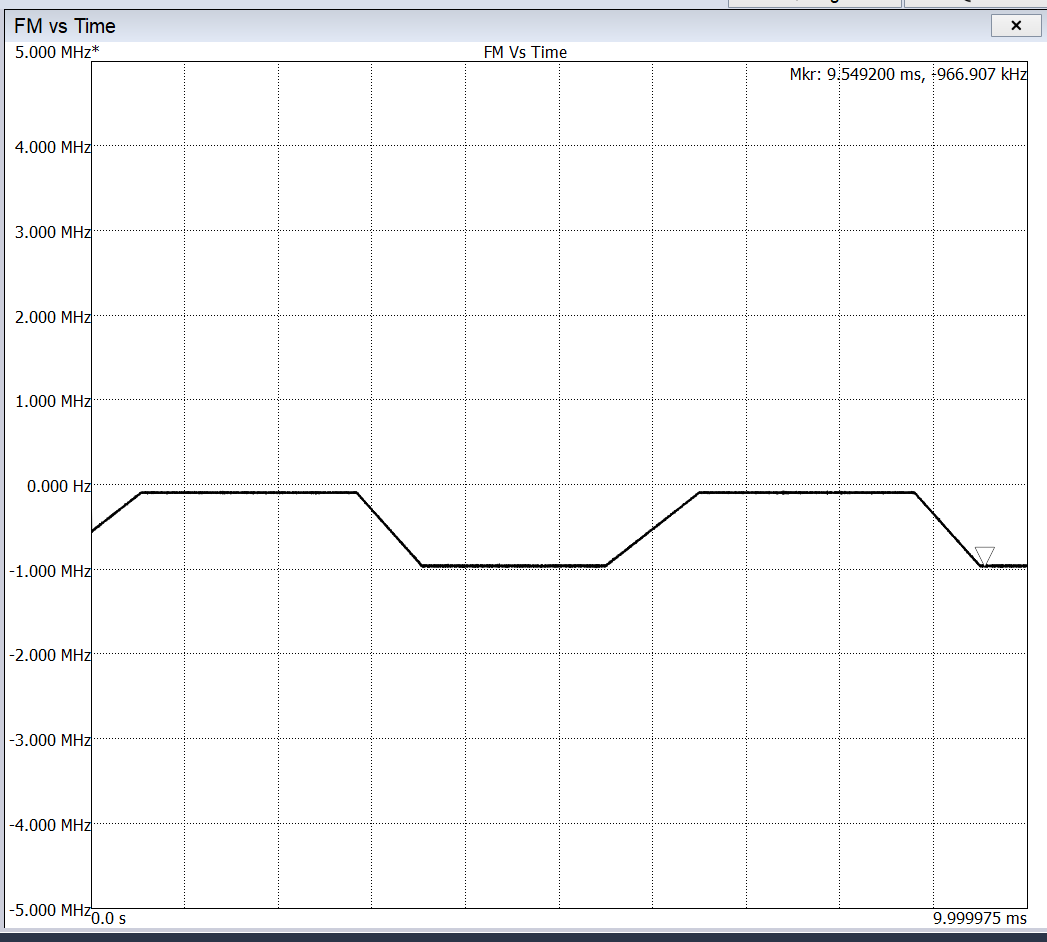Click the 1.000 MHz axis label
This screenshot has width=1047, height=942.
53,401
